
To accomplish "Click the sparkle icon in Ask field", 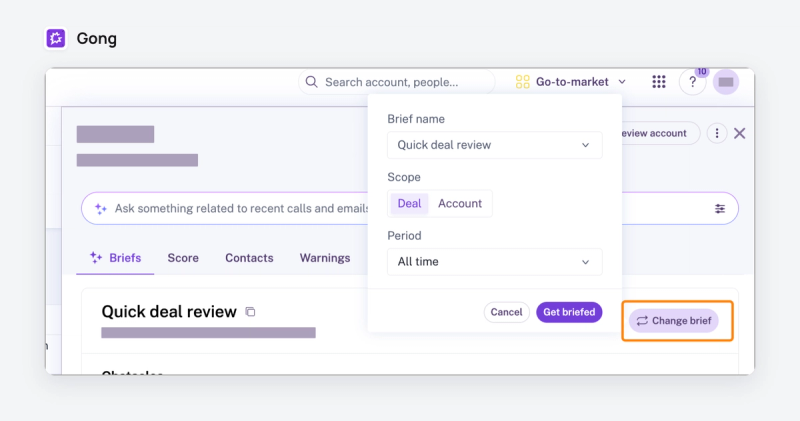I will (101, 208).
